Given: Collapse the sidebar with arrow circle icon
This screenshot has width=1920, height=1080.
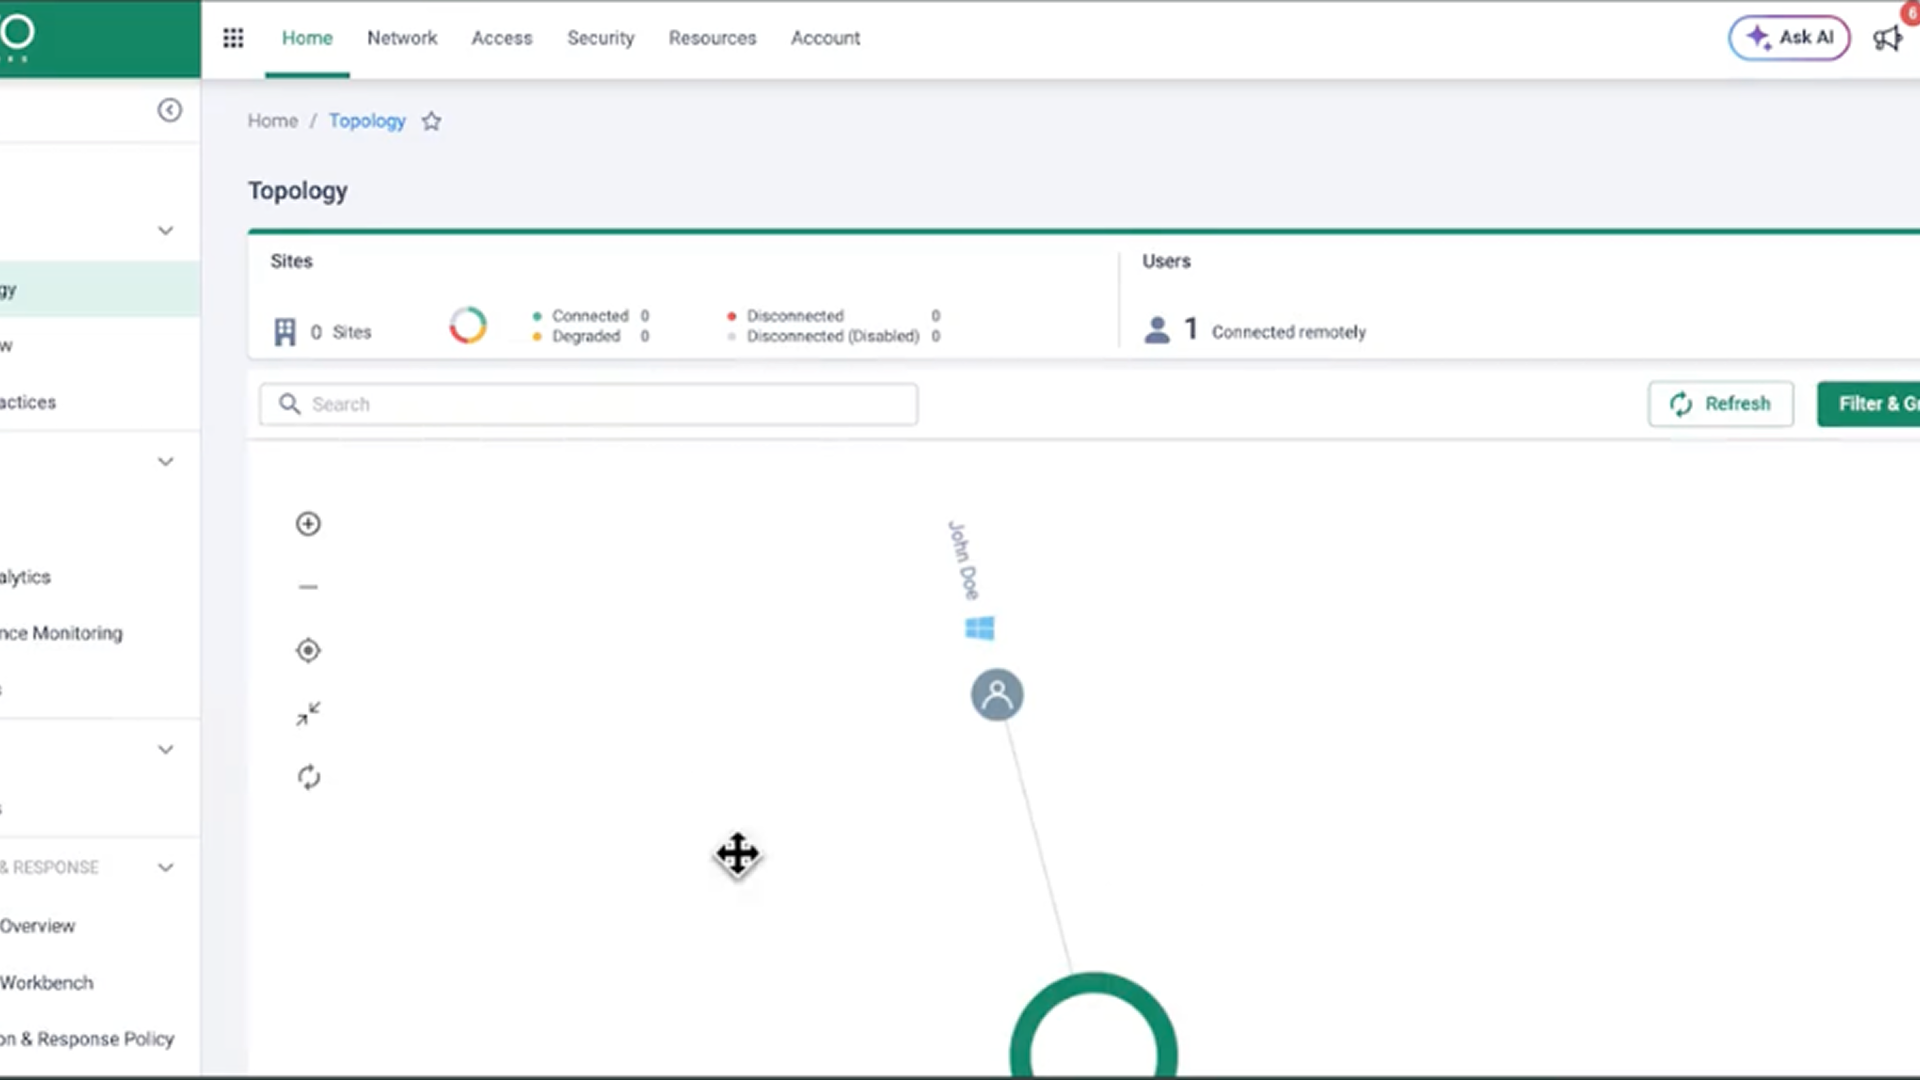Looking at the screenshot, I should coord(170,110).
